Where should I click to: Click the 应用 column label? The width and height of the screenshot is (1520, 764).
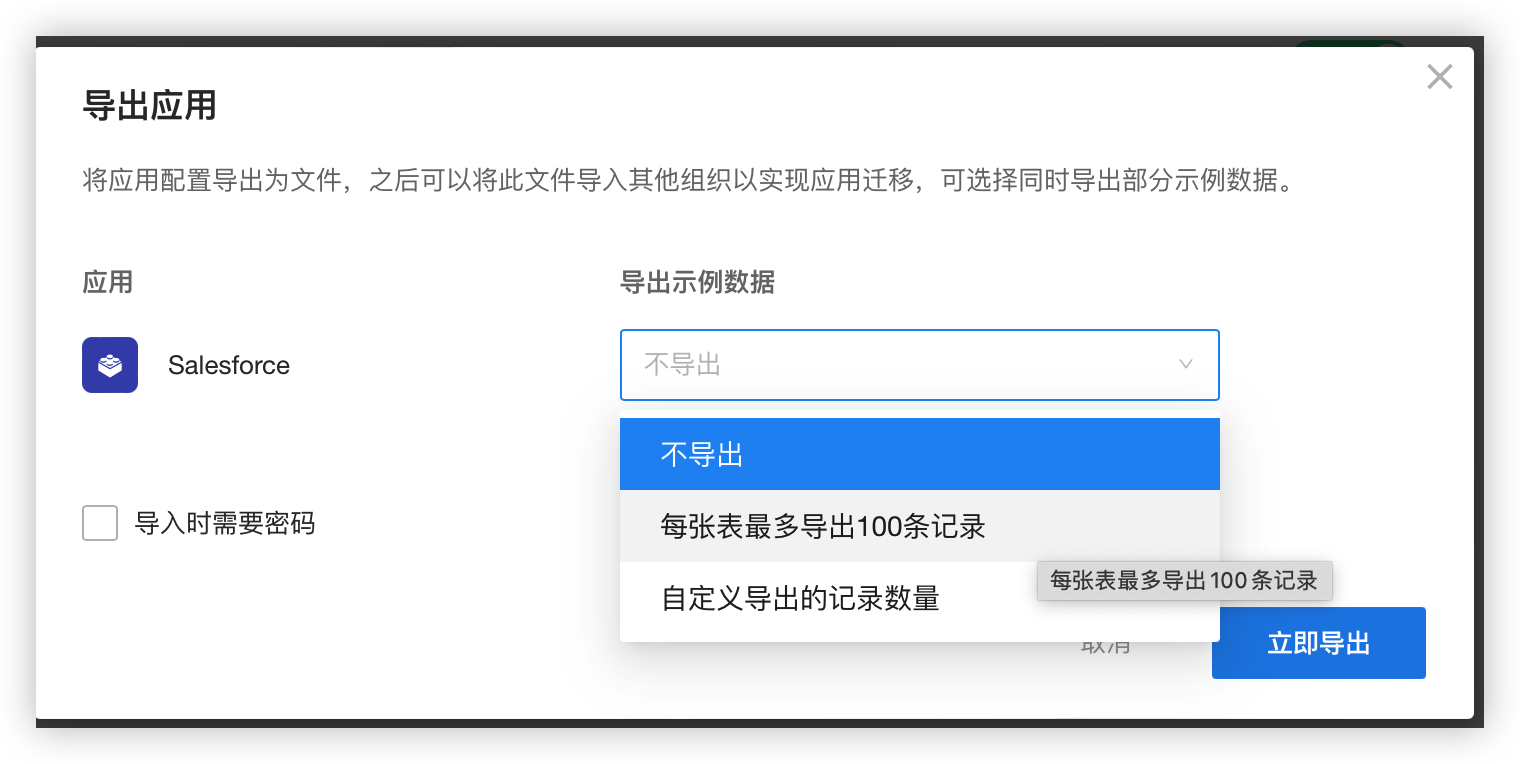[x=105, y=283]
